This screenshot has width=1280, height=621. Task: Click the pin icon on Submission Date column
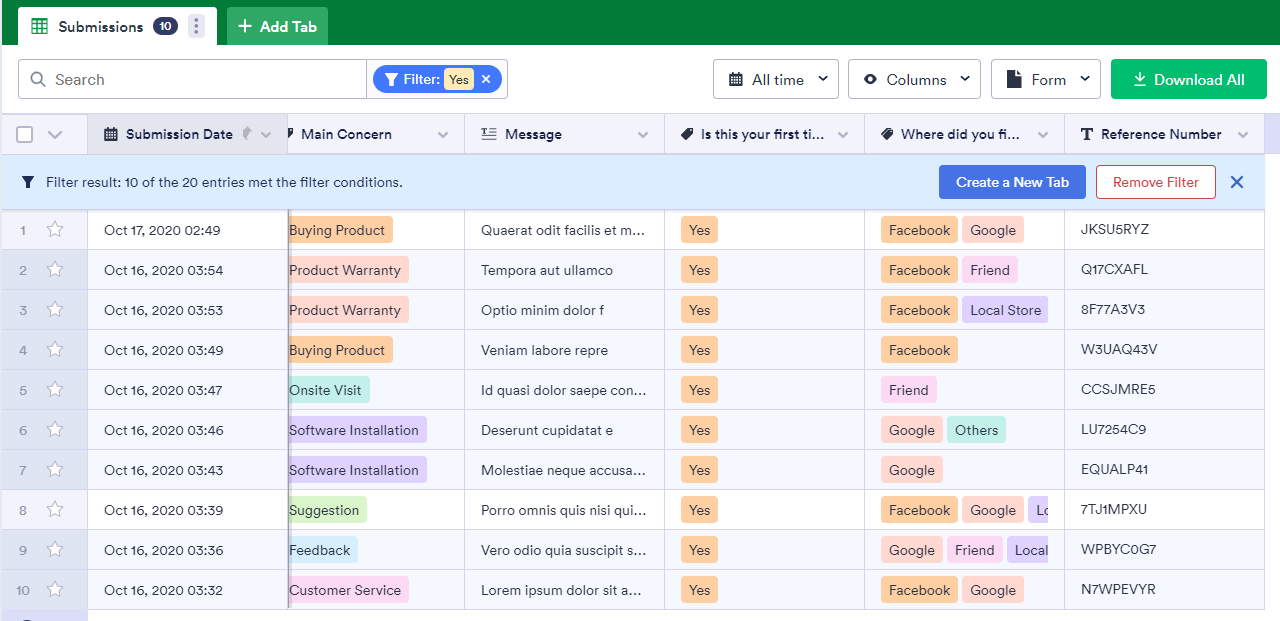[x=248, y=133]
